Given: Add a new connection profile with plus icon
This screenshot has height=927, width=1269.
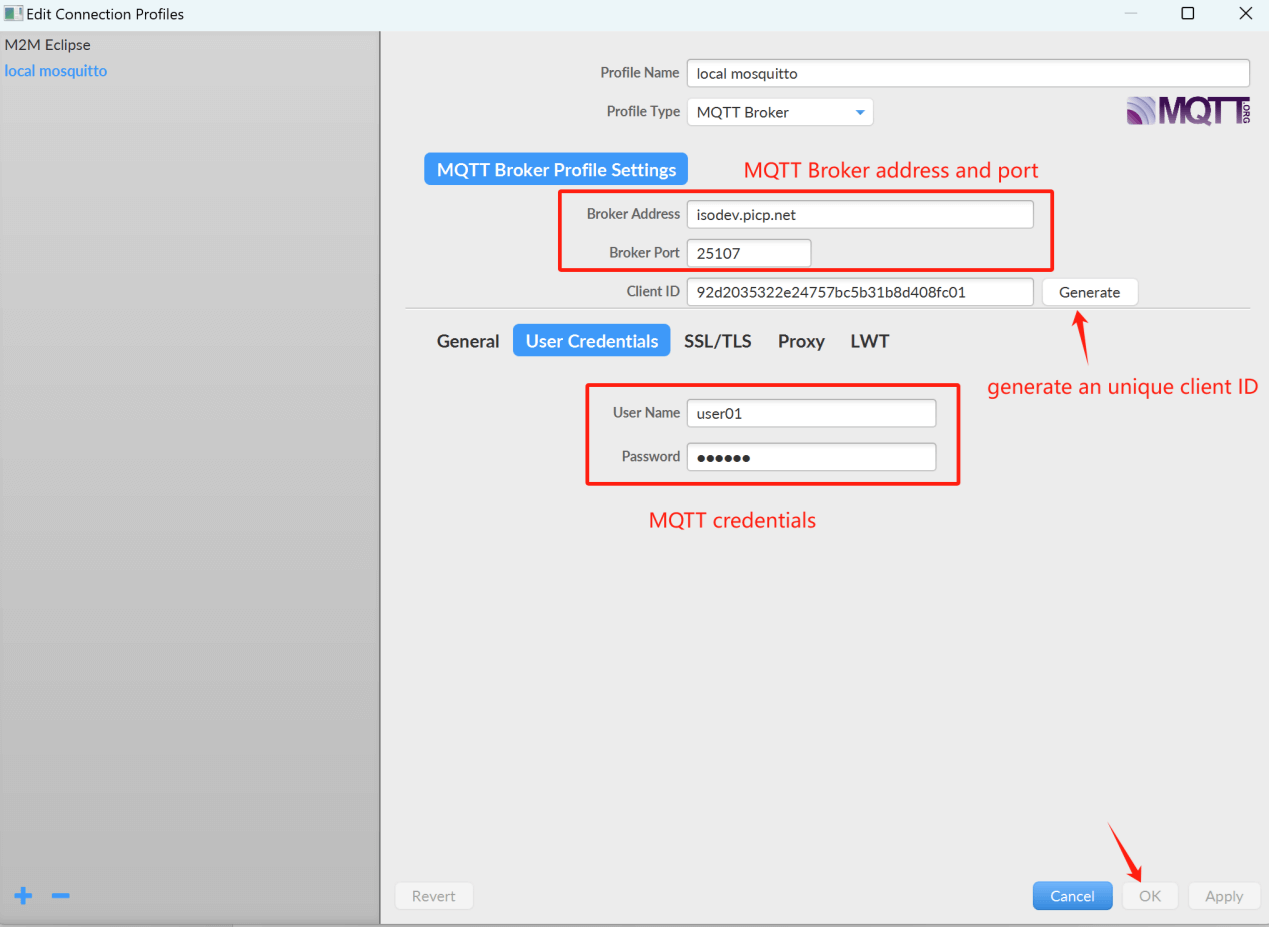Looking at the screenshot, I should 23,895.
